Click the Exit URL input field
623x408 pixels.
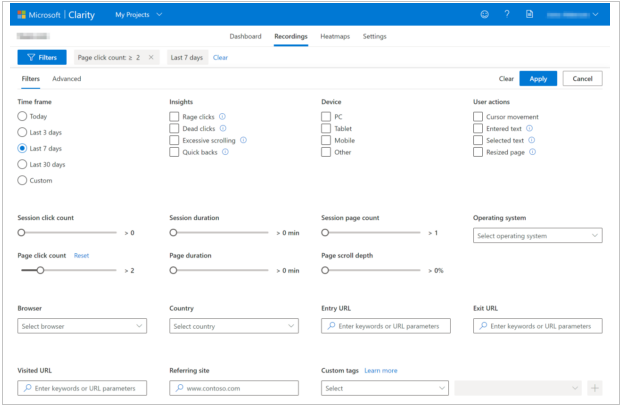pyautogui.click(x=538, y=326)
